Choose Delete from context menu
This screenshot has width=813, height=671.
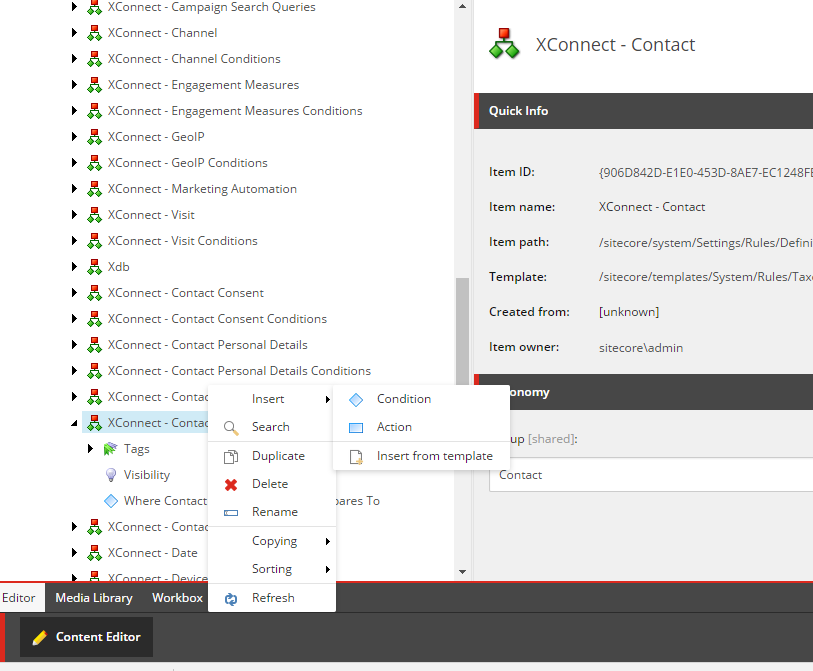(x=272, y=484)
